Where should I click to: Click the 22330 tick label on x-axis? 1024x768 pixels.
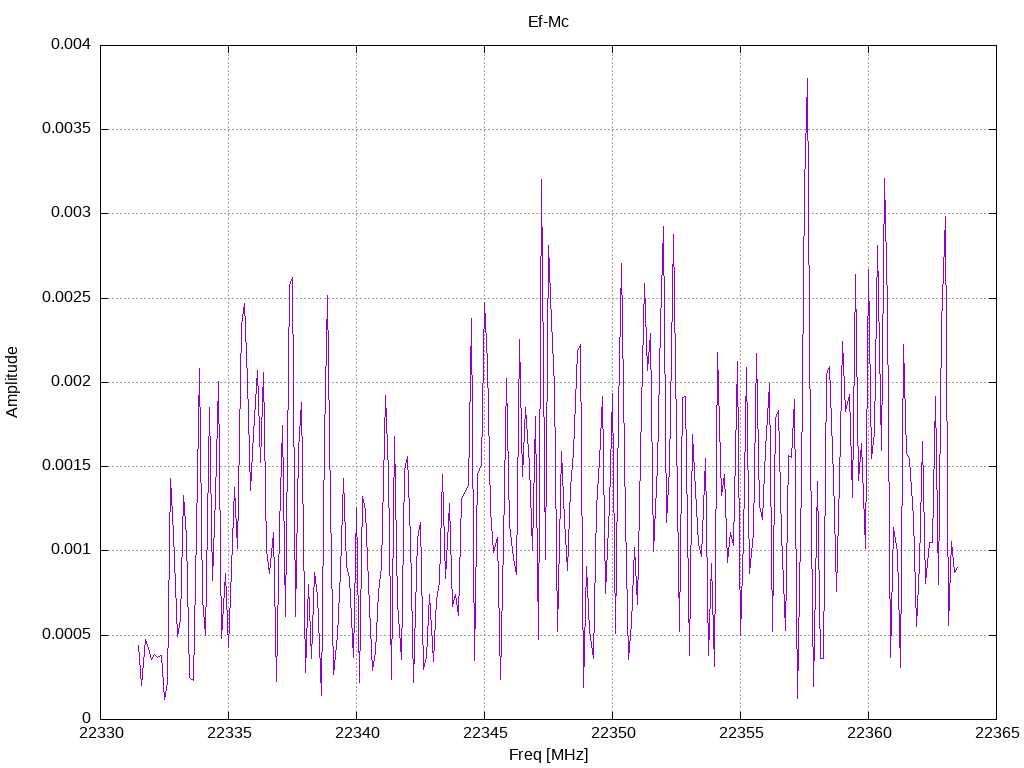point(100,733)
